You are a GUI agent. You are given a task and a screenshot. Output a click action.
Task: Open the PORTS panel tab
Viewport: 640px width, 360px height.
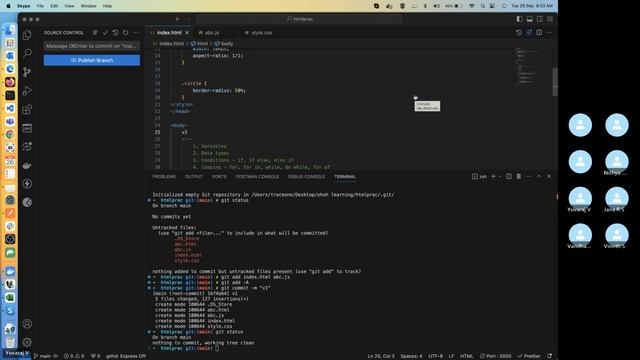click(219, 177)
